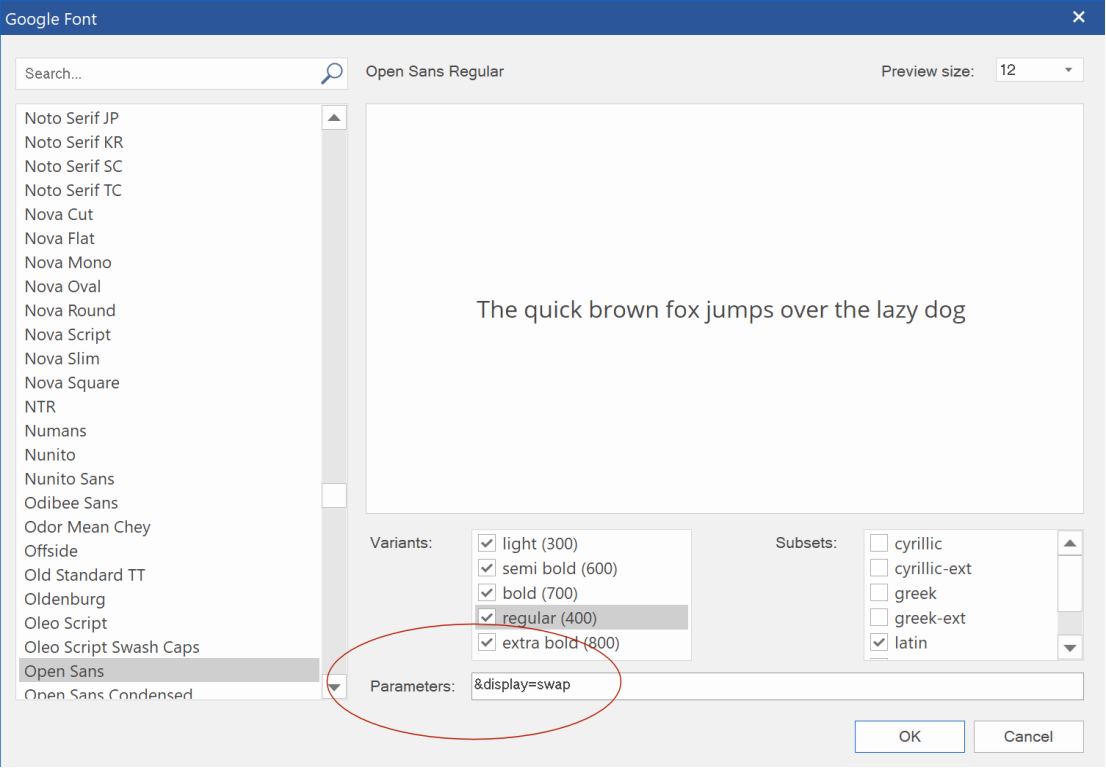The height and width of the screenshot is (768, 1106).
Task: Click the Subsets list scroll up arrow
Action: click(x=1070, y=543)
